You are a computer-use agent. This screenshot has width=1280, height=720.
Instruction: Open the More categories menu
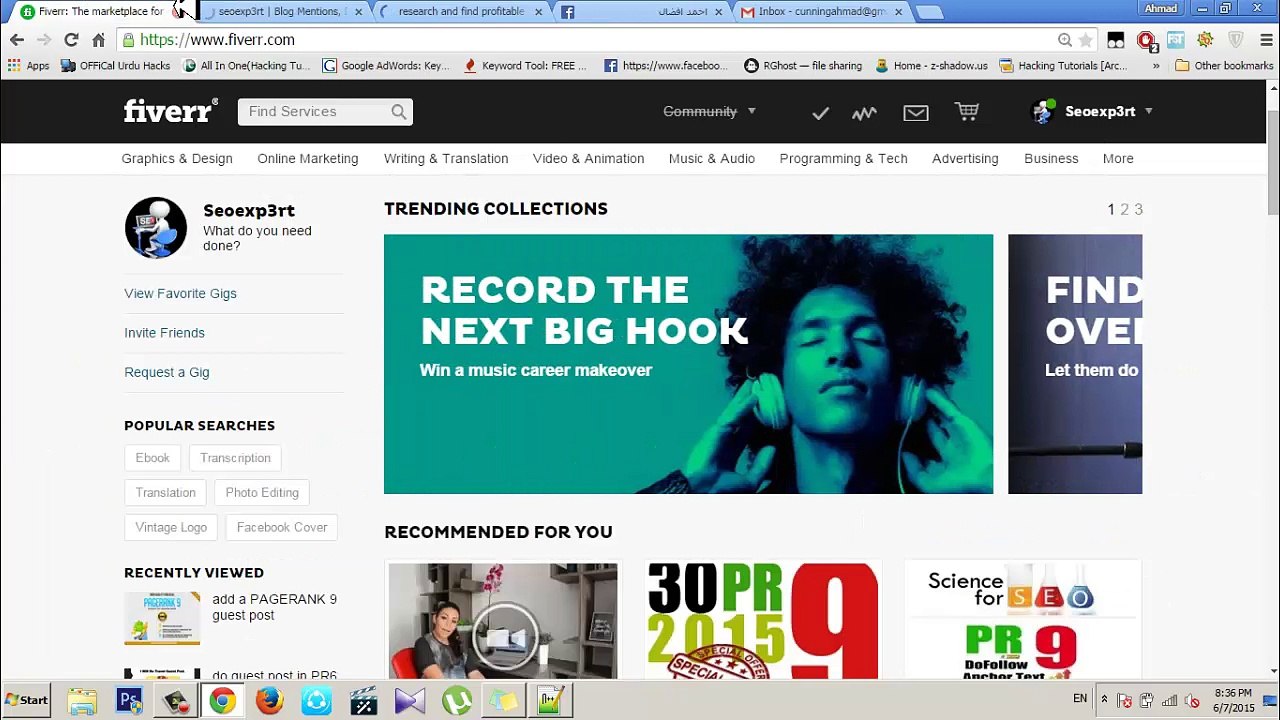[1118, 158]
